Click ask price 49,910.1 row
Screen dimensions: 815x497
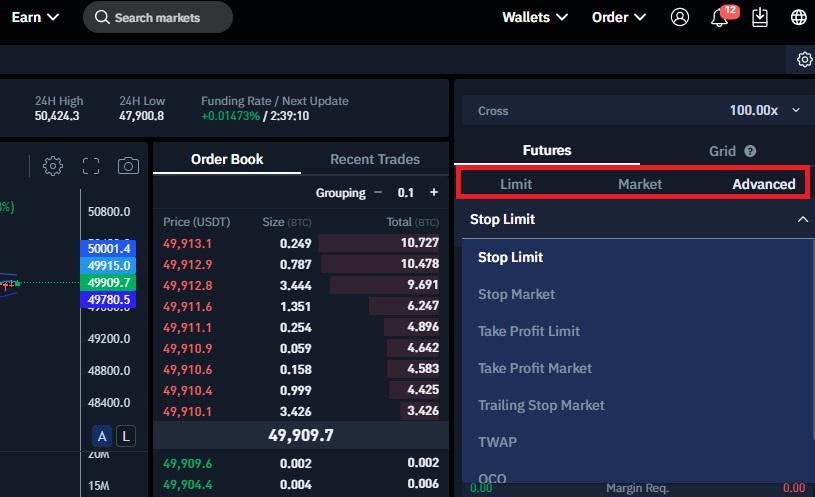click(x=301, y=411)
